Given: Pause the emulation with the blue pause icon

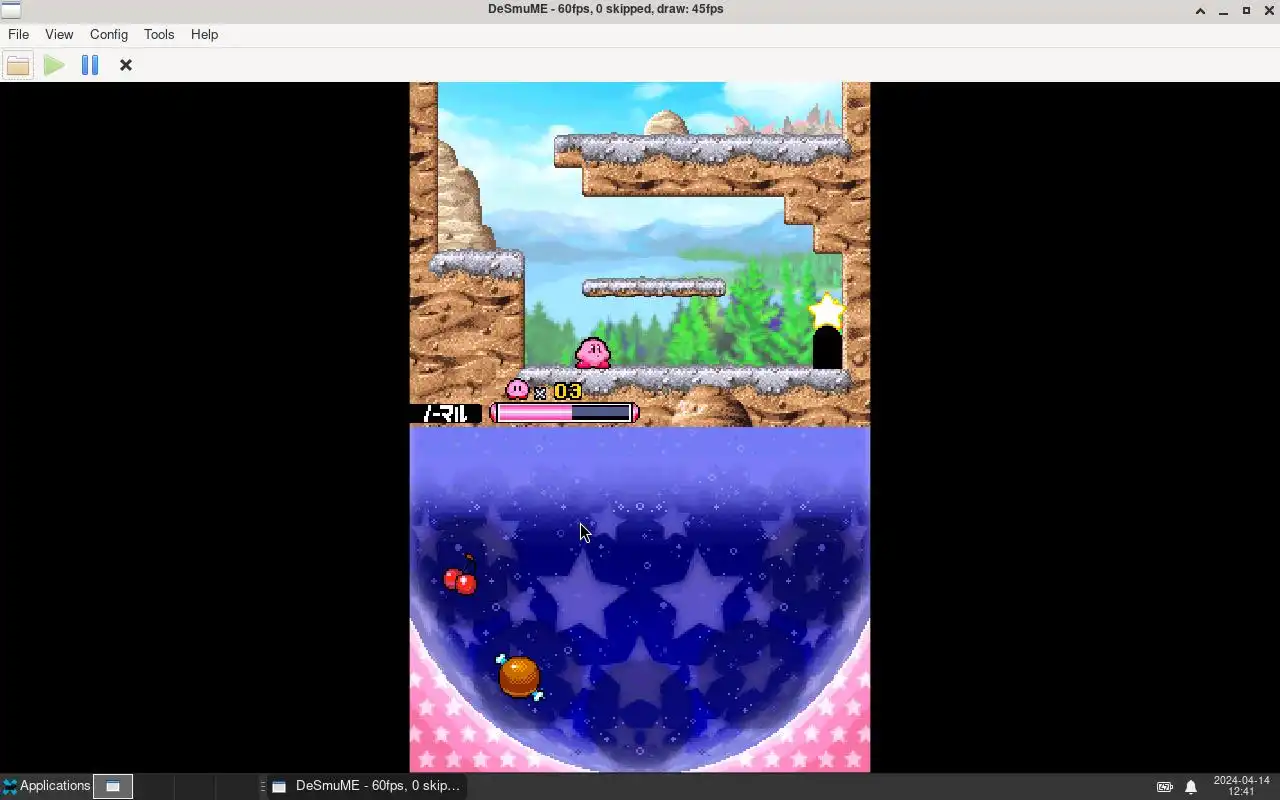Looking at the screenshot, I should [x=90, y=65].
